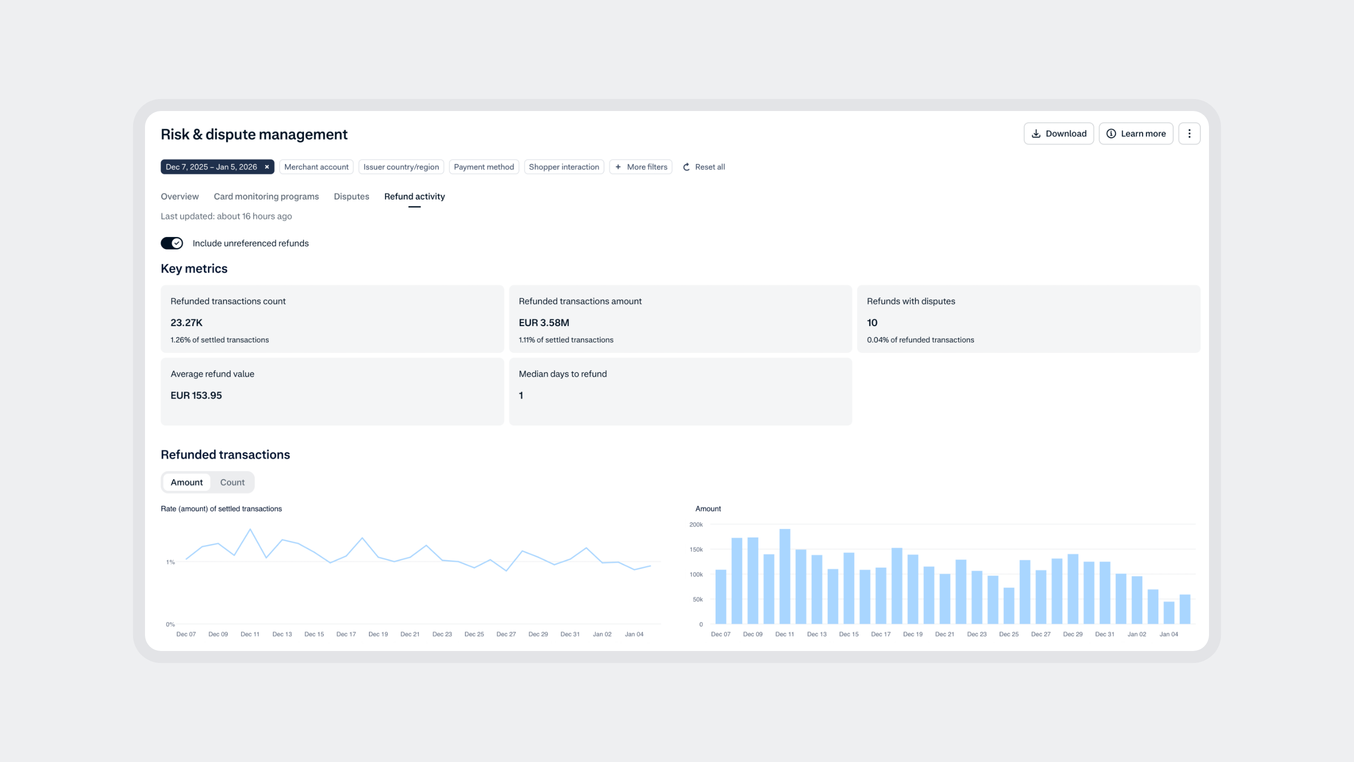
Task: Open the Merchant account filter dropdown
Action: (316, 166)
